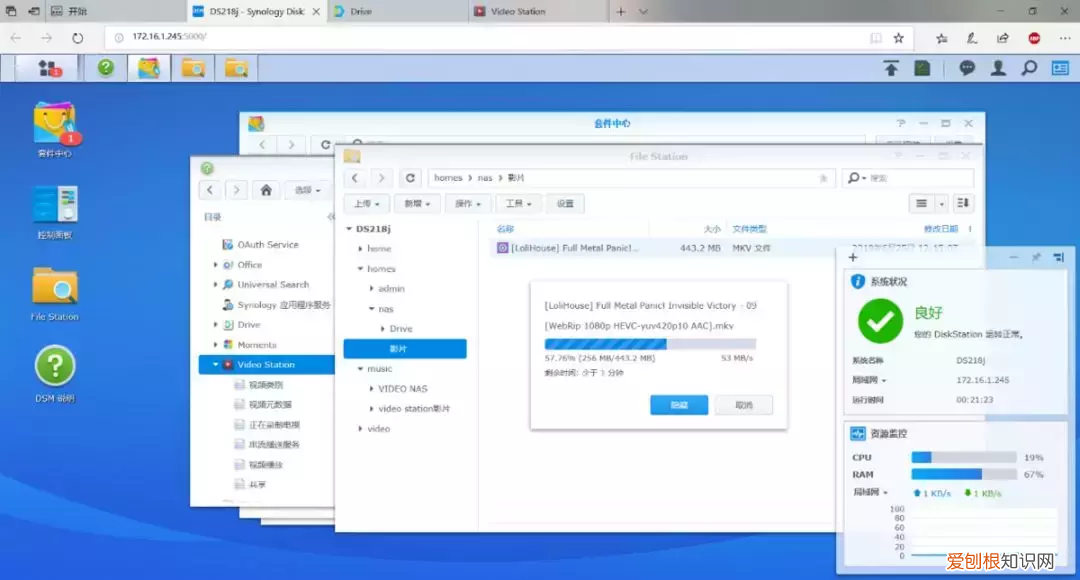Launch DSM Help from desktop

pos(55,367)
